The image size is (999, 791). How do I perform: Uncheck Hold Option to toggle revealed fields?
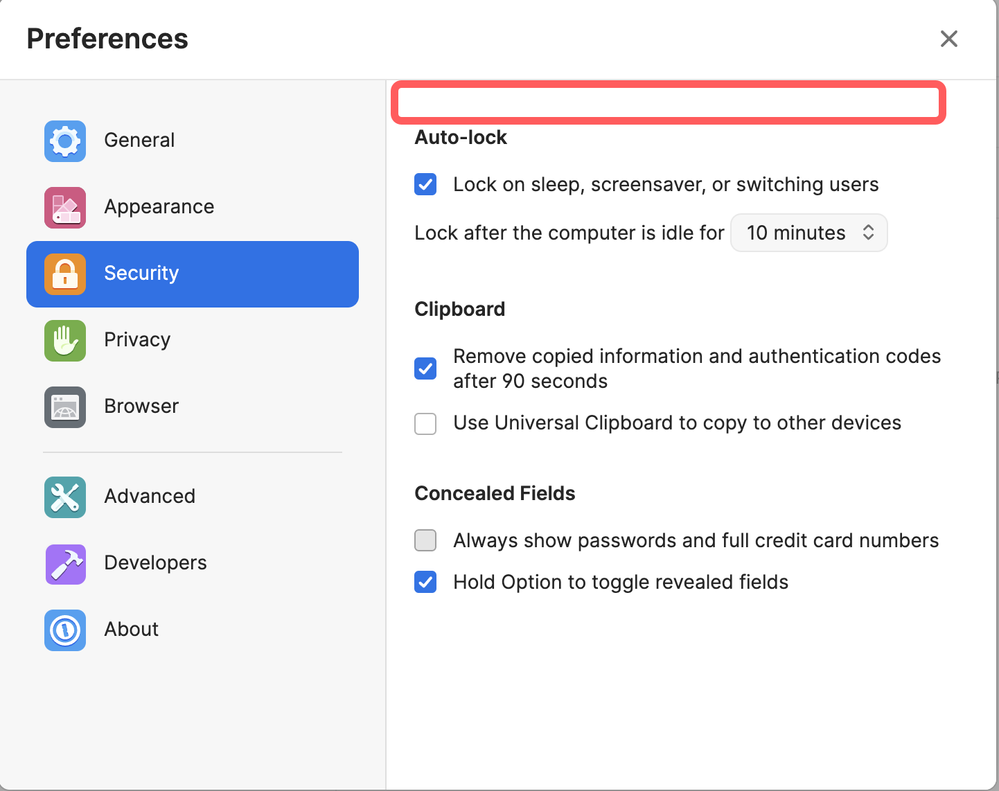click(x=426, y=583)
